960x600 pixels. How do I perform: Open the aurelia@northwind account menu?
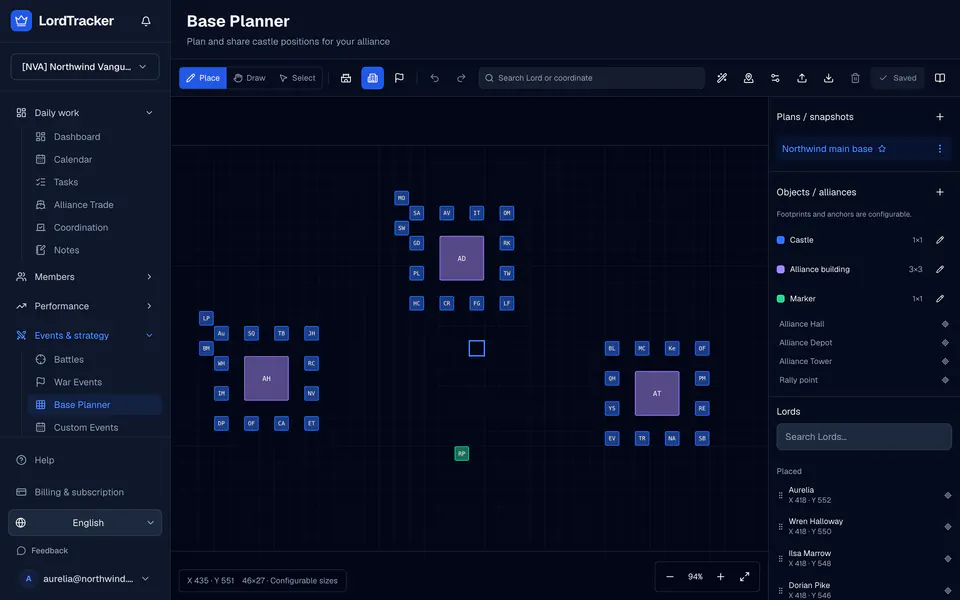pos(84,579)
